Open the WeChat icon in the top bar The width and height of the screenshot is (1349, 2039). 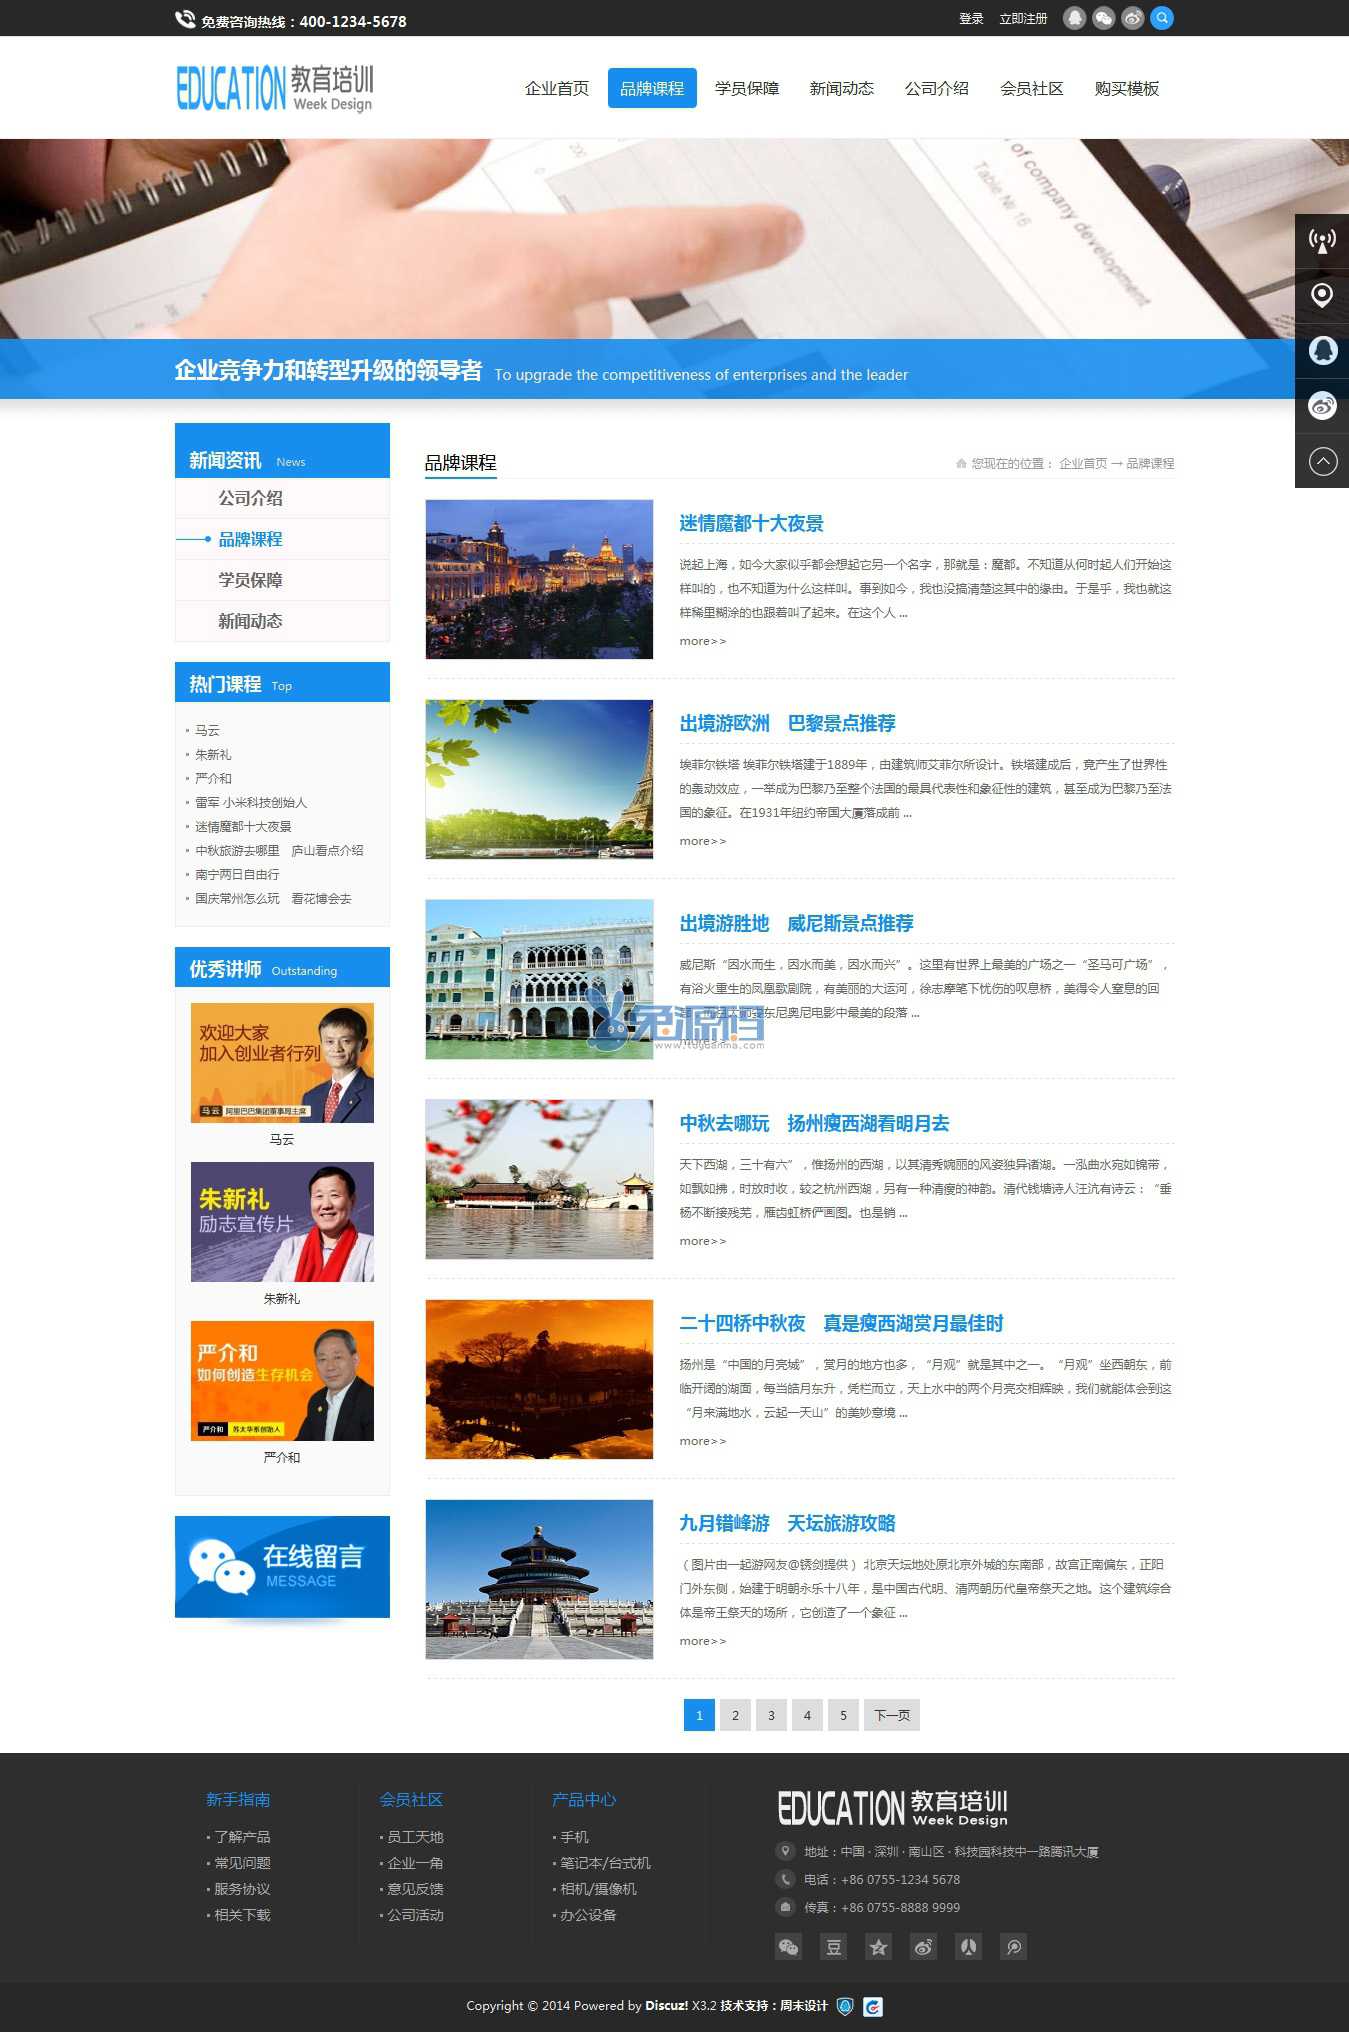click(x=1103, y=19)
